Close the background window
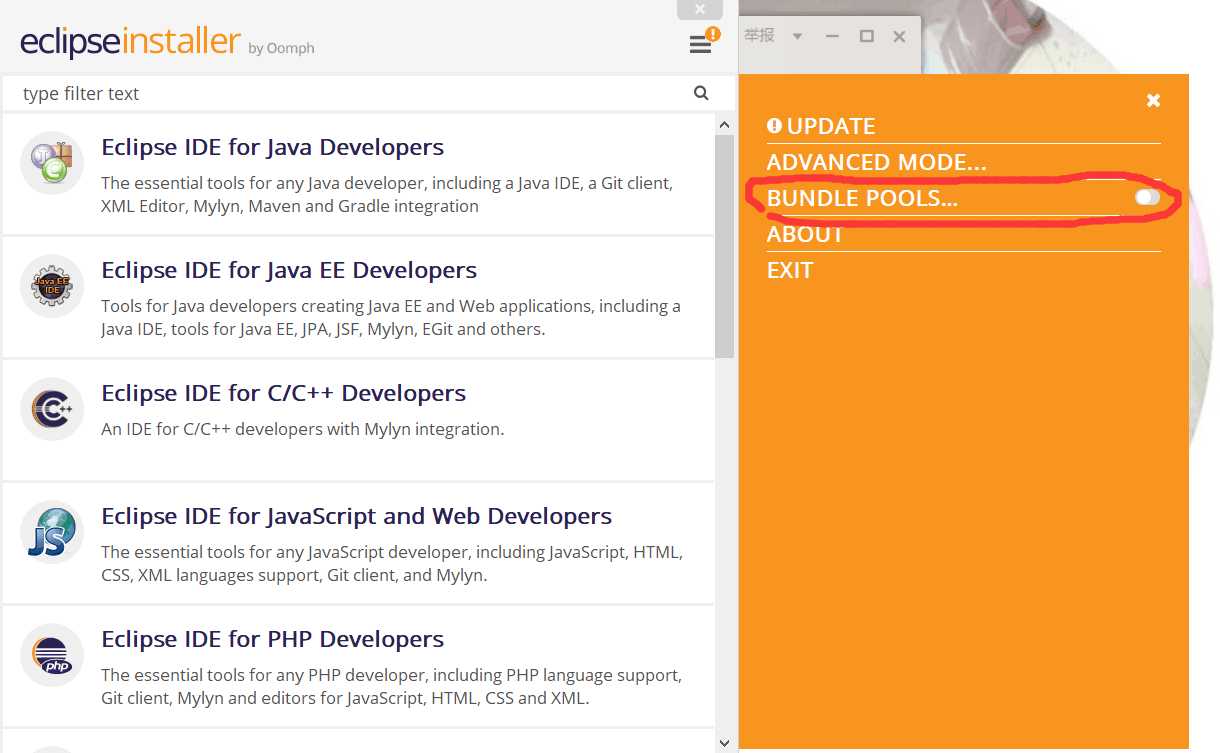 coord(899,36)
